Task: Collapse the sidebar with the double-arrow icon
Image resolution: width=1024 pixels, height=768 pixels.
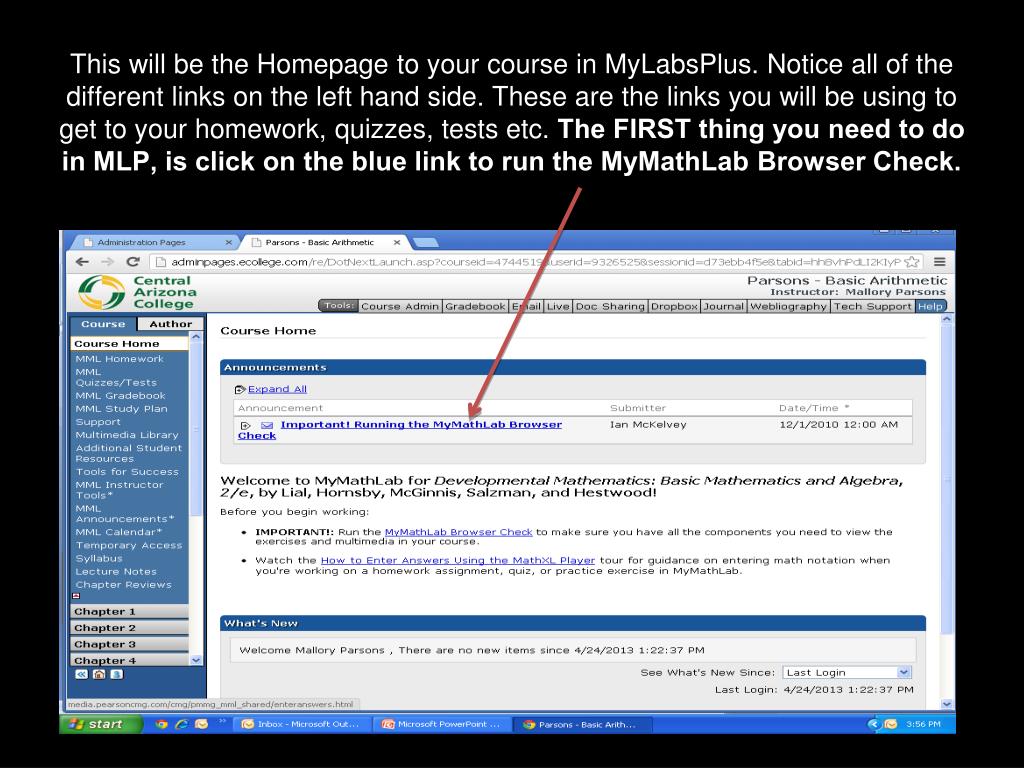Action: coord(82,675)
